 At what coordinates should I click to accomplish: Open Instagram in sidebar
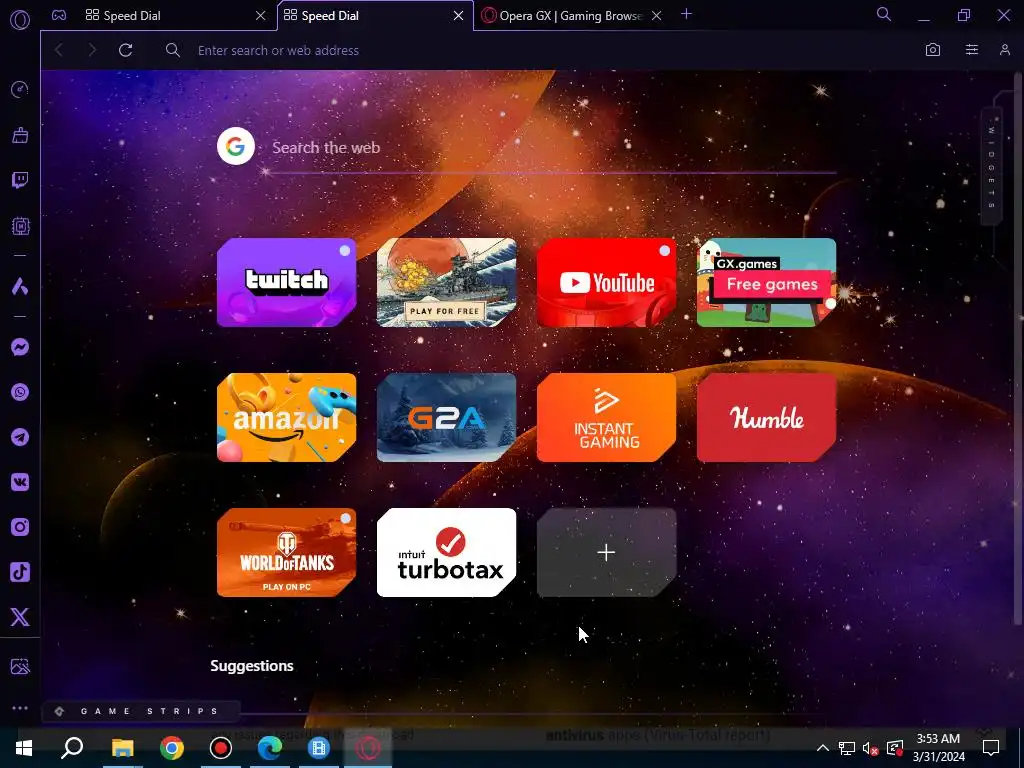[20, 527]
